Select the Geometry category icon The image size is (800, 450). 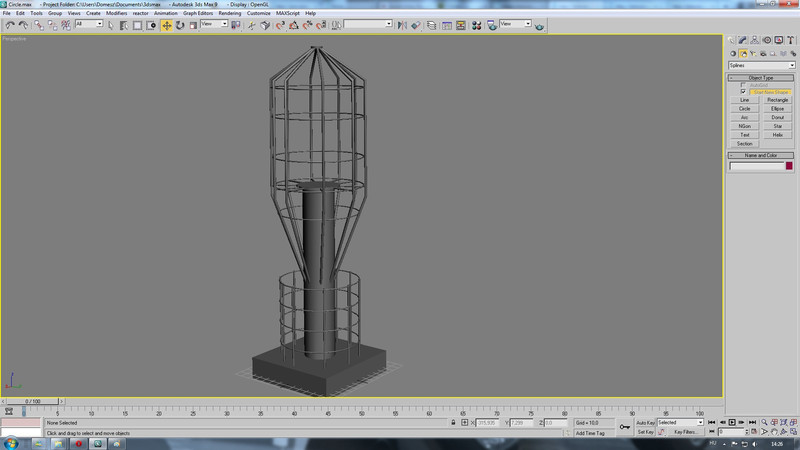733,53
